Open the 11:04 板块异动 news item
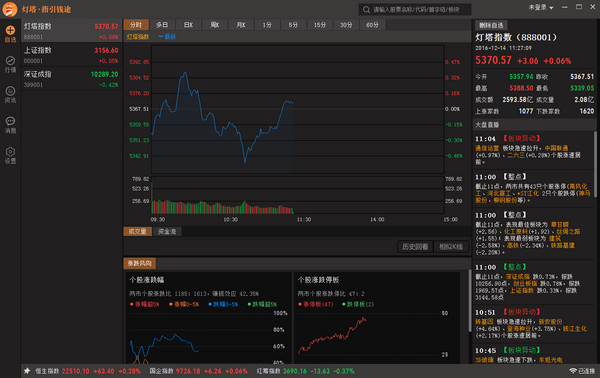 tap(533, 150)
